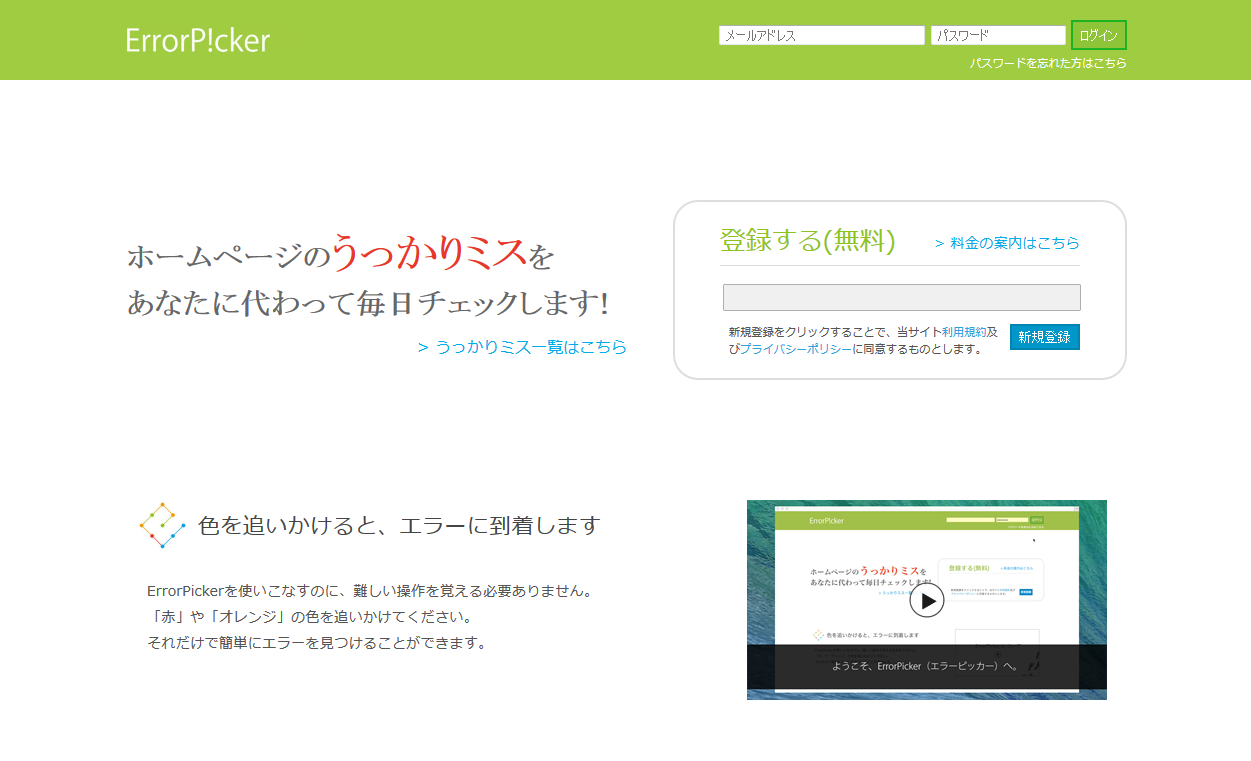1251x761 pixels.
Task: Click the video caption ようこそ、ErrorPicker（エラーピッカー）へ。
Action: [x=927, y=666]
